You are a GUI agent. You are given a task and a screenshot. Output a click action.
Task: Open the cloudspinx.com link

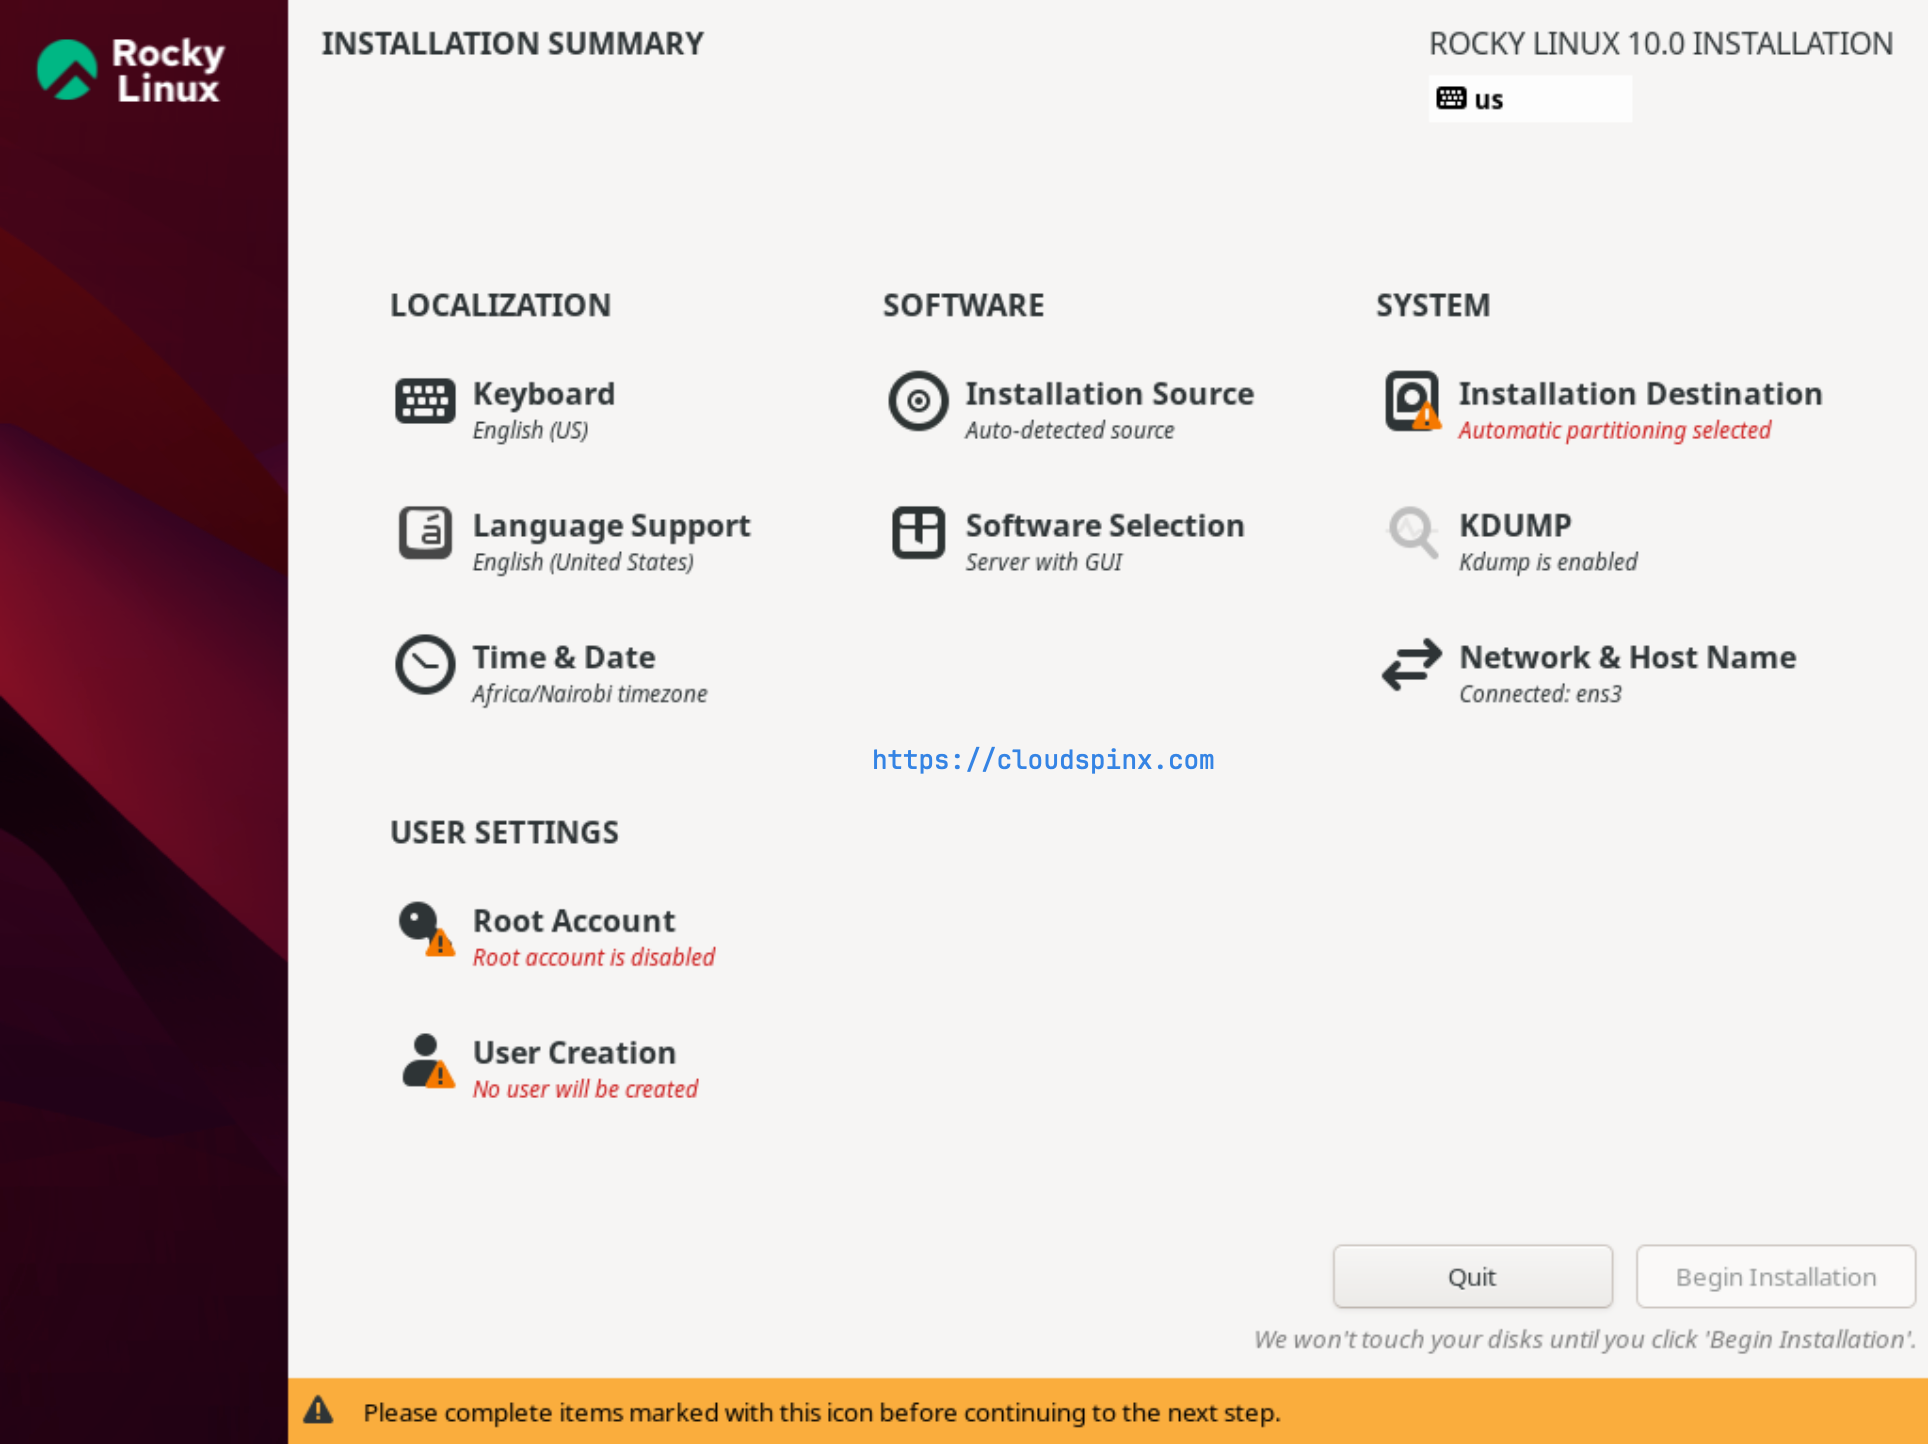coord(1041,760)
